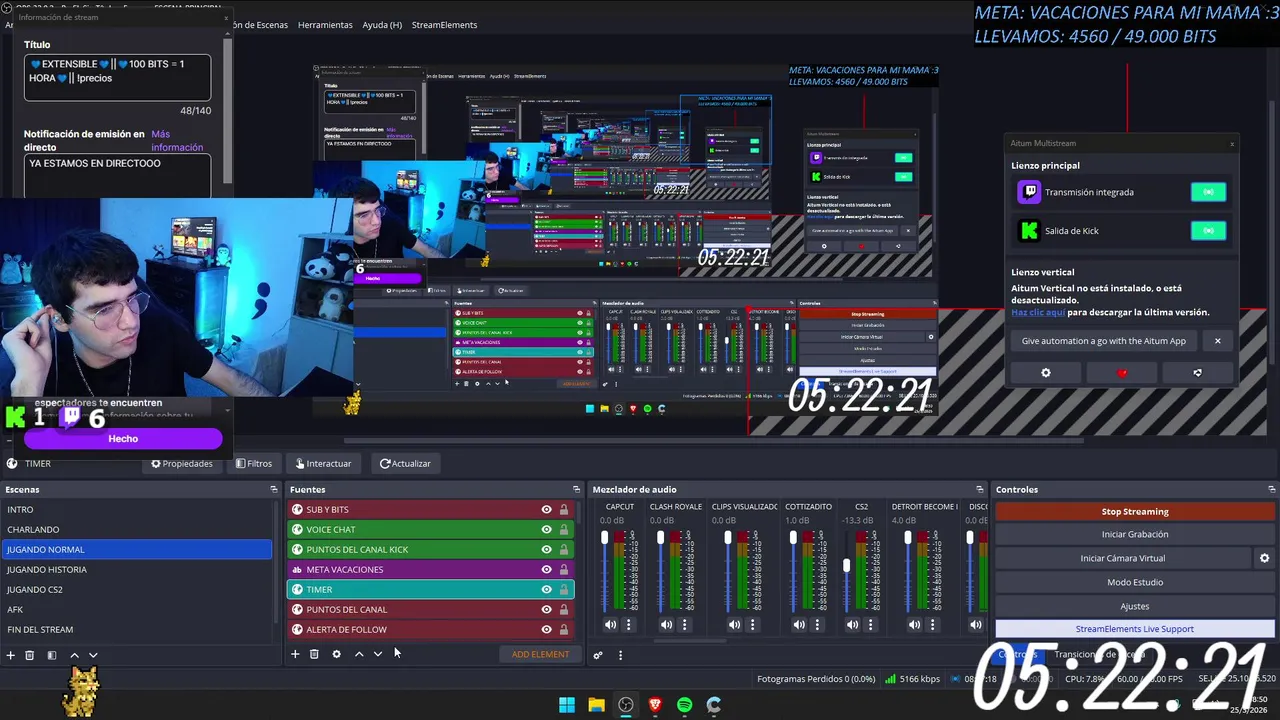Open scene filters icon in Escenas toolbar
Viewport: 1280px width, 720px height.
point(52,655)
